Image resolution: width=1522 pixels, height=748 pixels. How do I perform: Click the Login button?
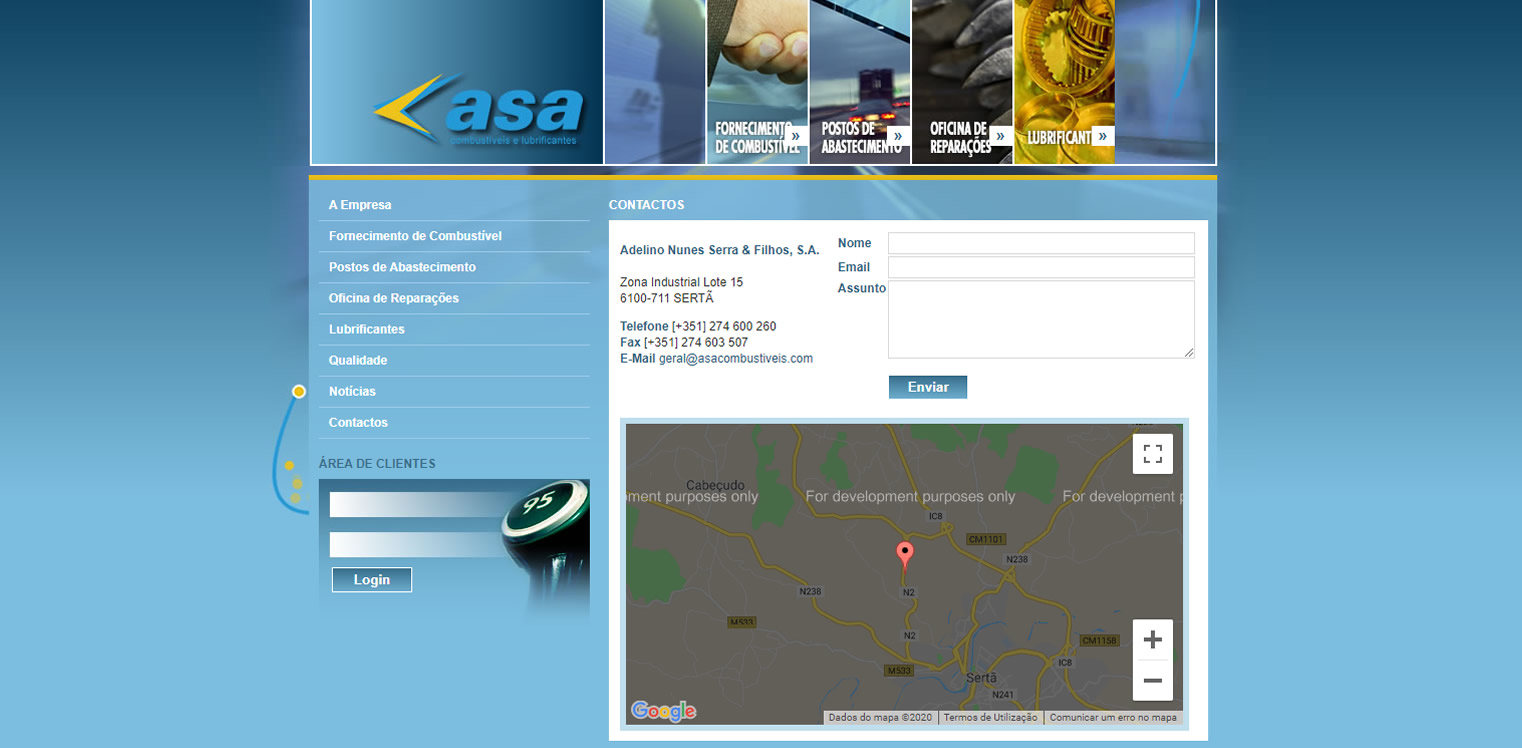pyautogui.click(x=372, y=580)
